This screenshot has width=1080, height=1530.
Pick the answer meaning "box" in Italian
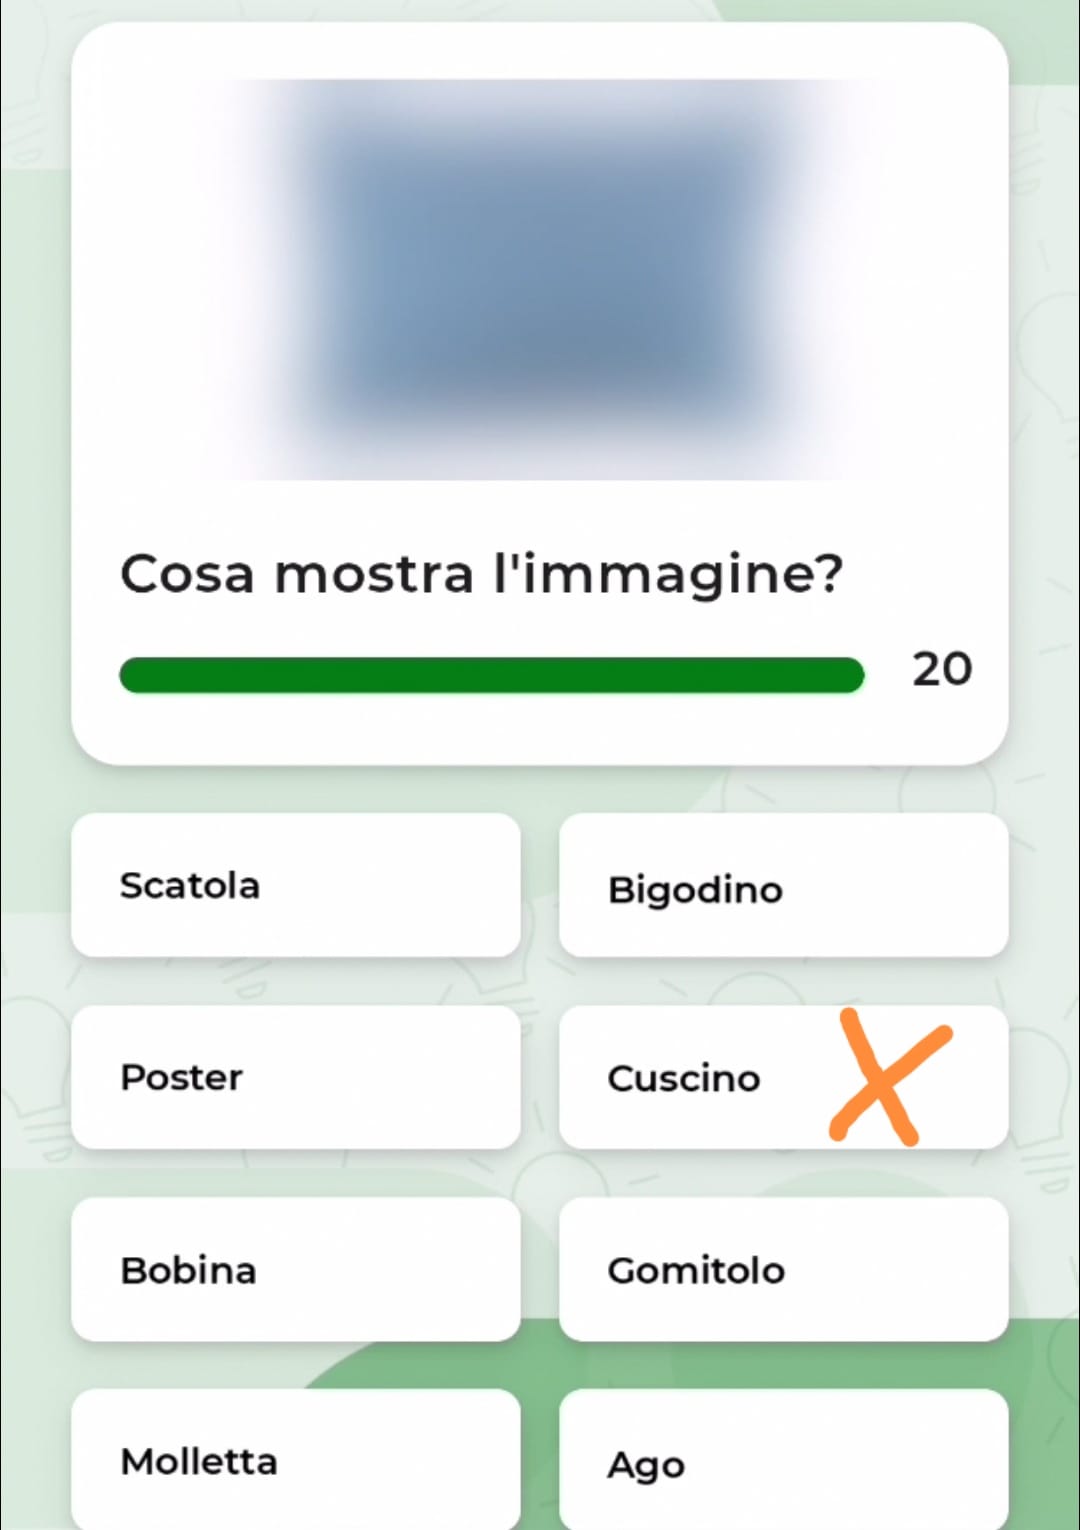[x=295, y=885]
